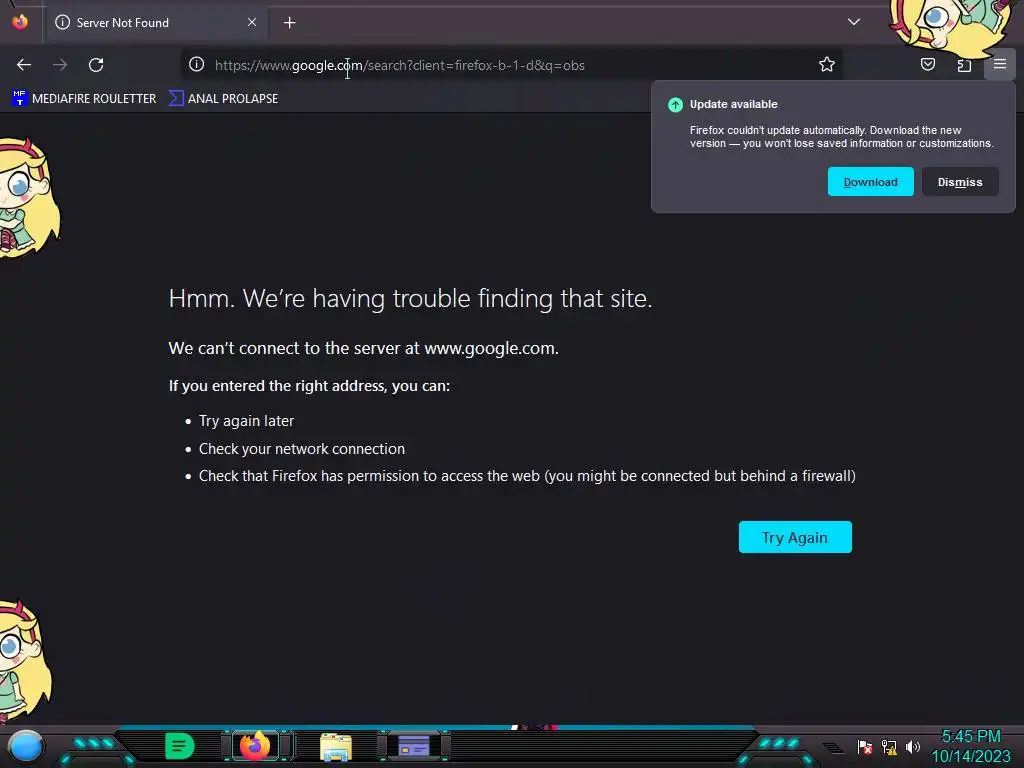Open network status tray icon
This screenshot has width=1024, height=768.
pyautogui.click(x=889, y=747)
